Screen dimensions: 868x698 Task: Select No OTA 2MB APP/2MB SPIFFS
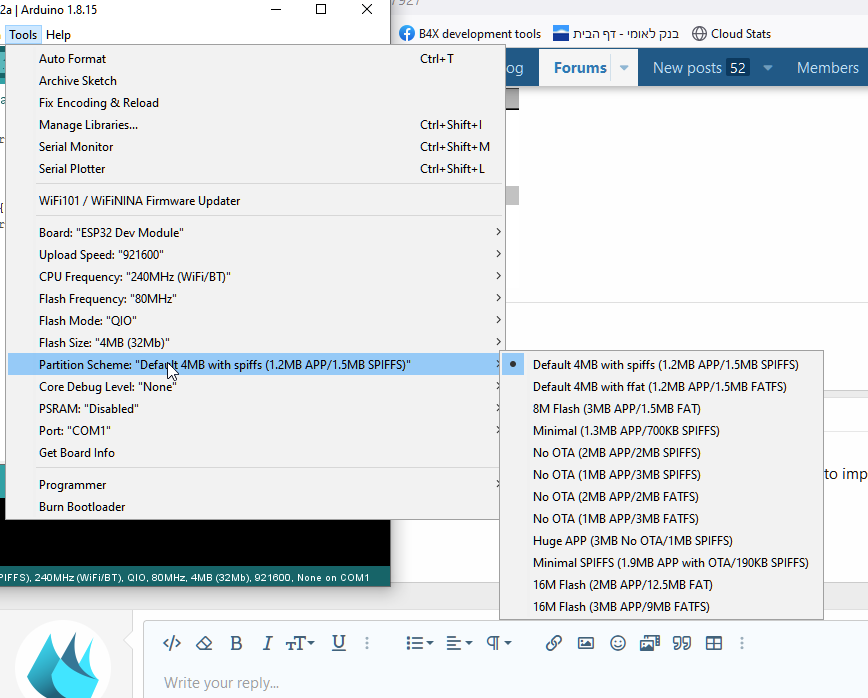tap(662, 453)
